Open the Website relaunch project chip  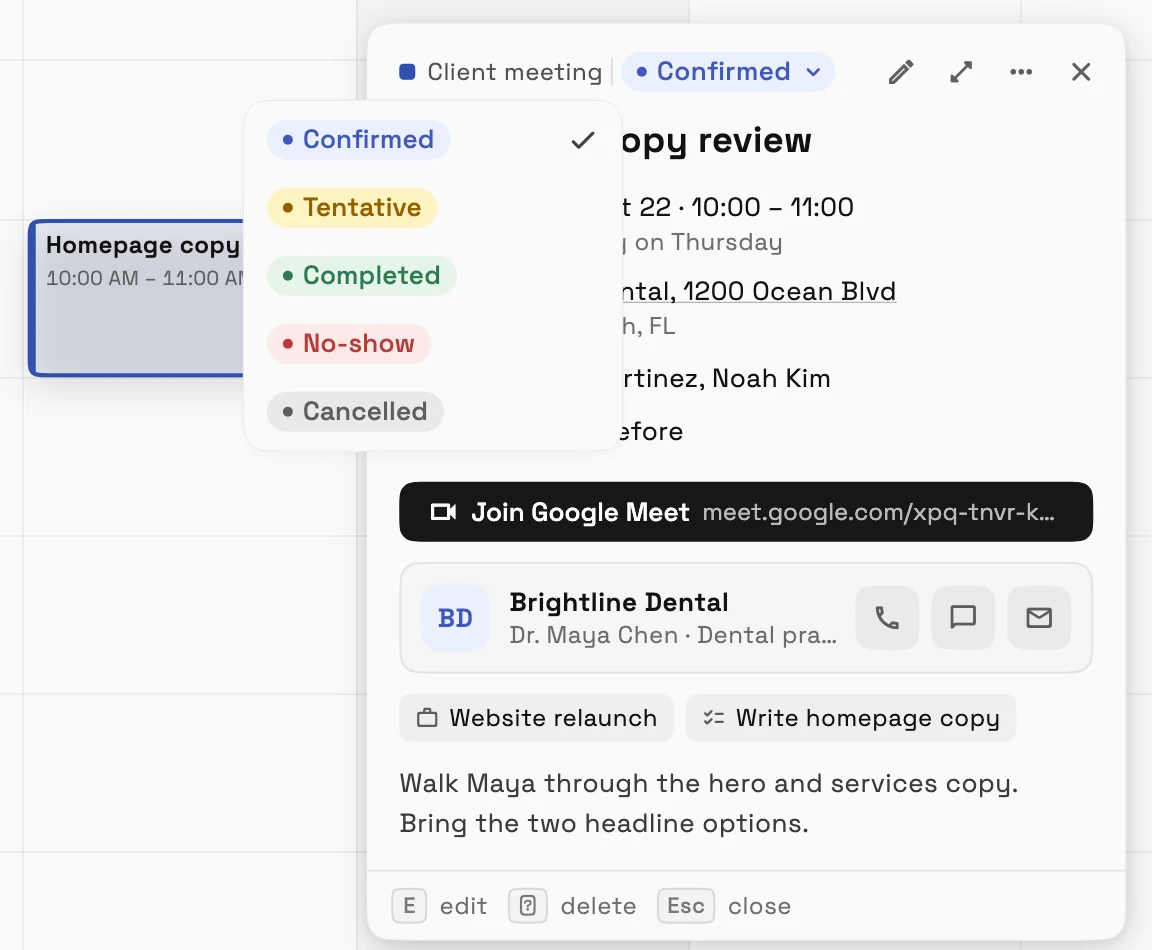pos(536,718)
